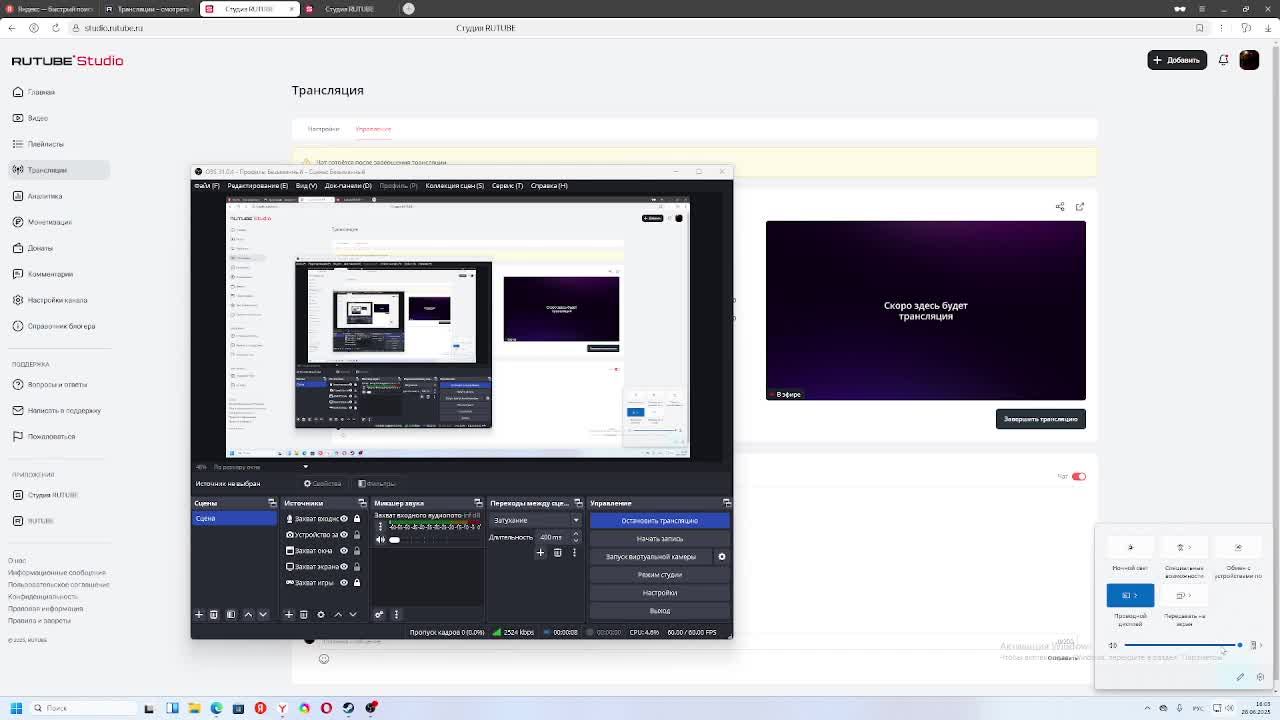Open the OBS Редактирование menu
This screenshot has height=720, width=1280.
[257, 186]
